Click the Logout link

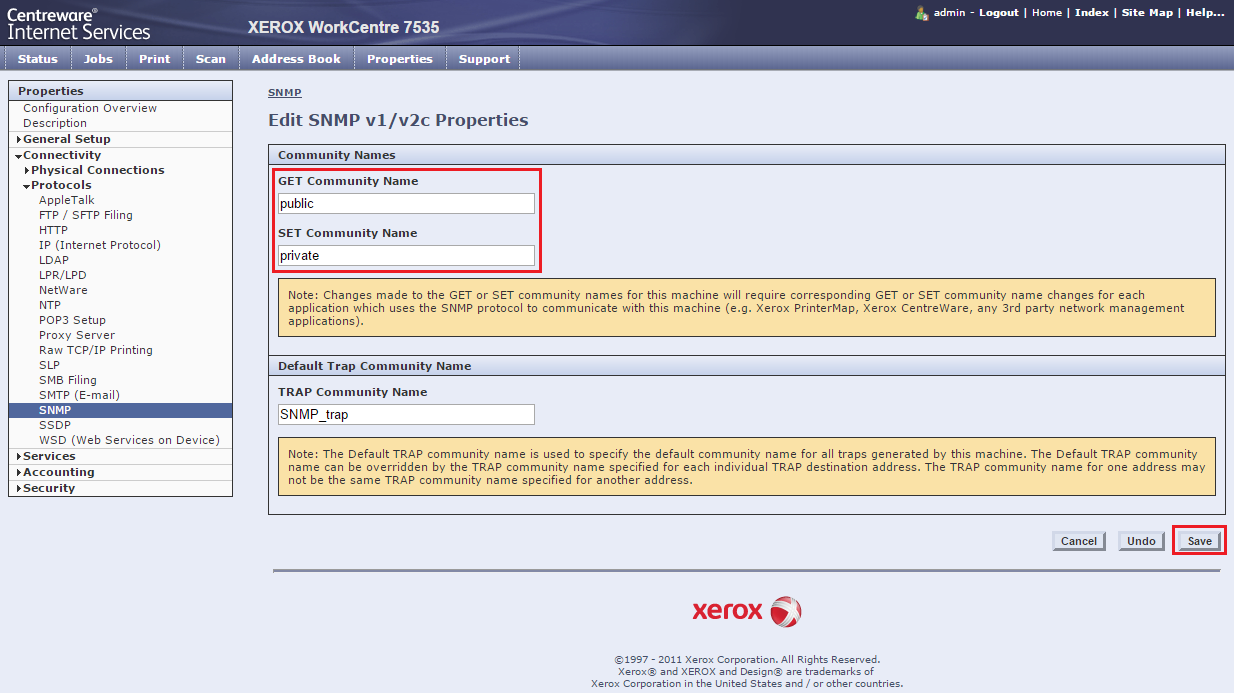tap(998, 13)
